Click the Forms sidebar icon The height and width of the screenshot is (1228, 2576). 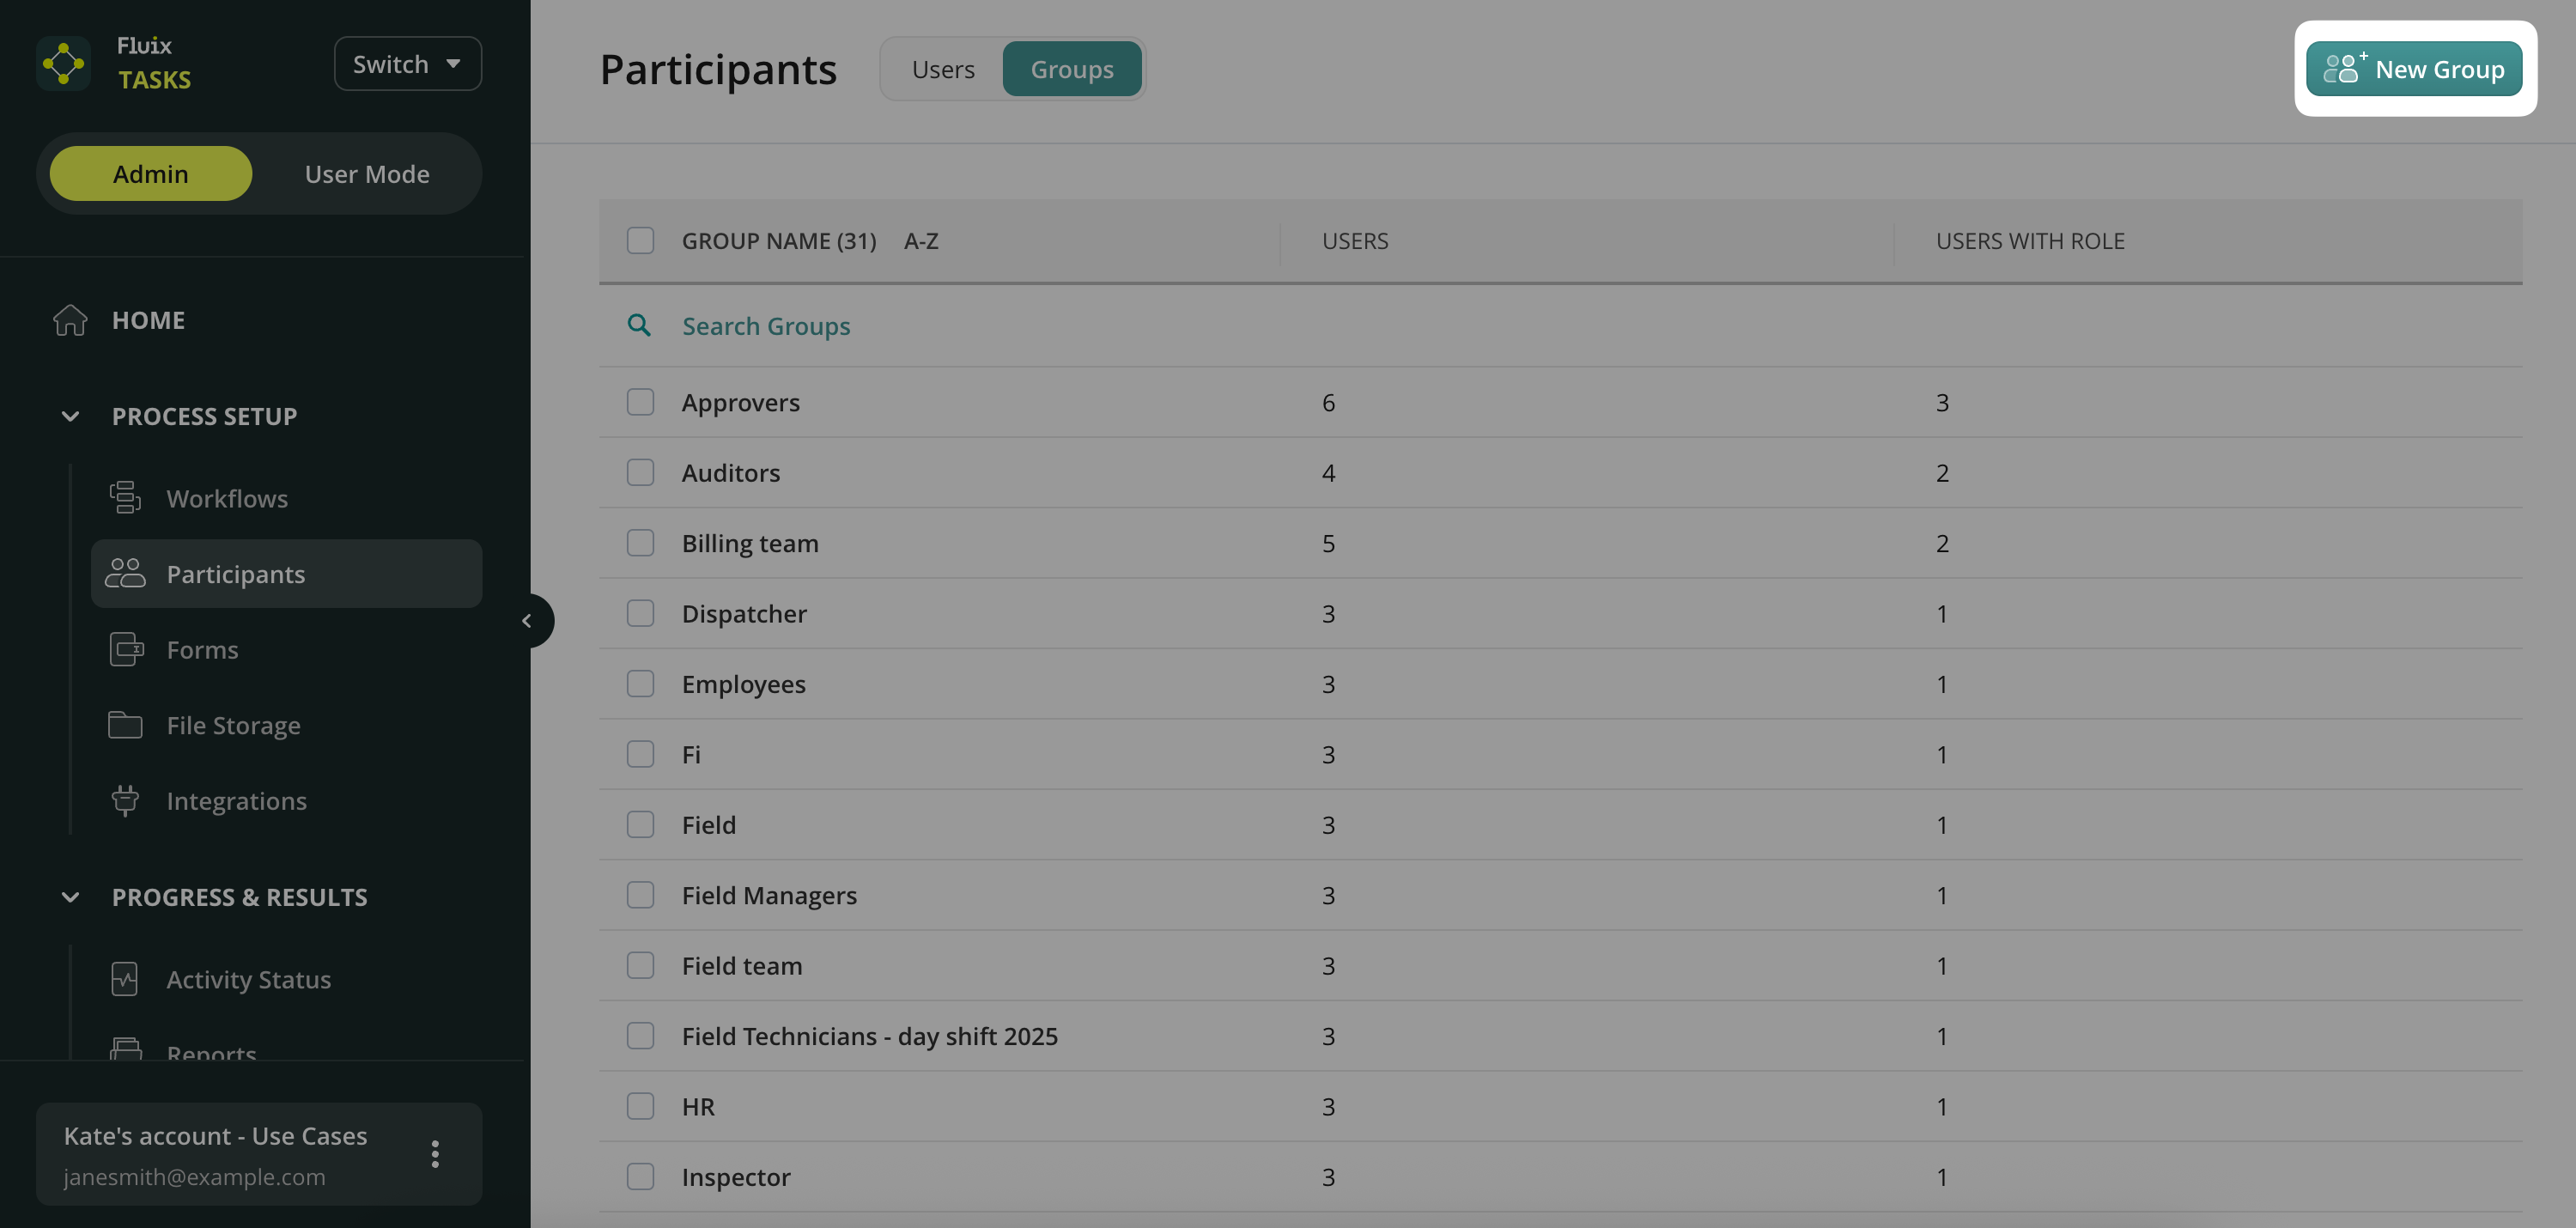point(125,649)
